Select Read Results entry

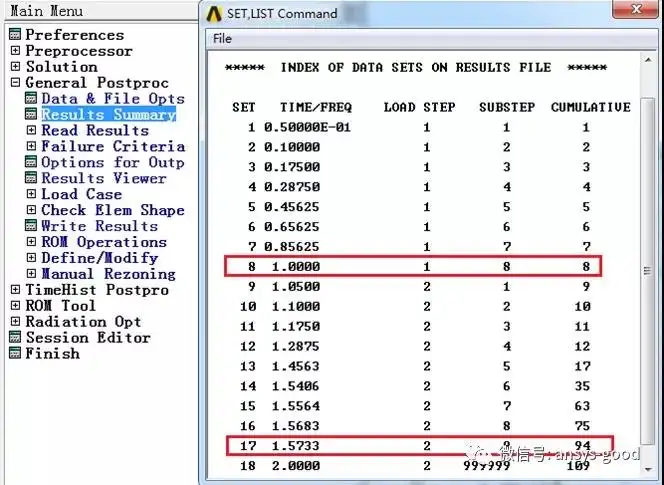[x=95, y=130]
